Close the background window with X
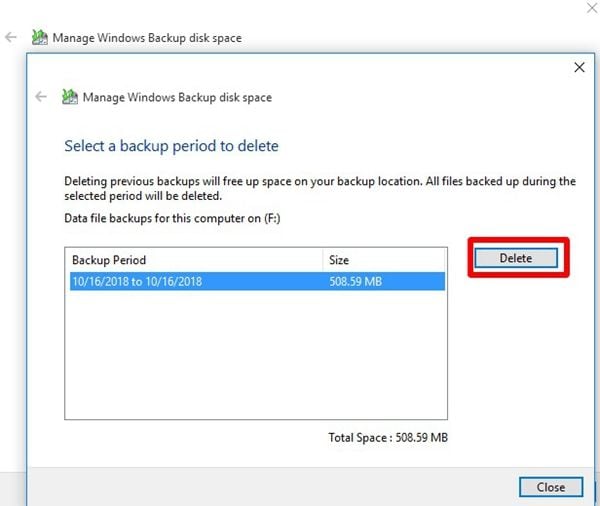This screenshot has width=600, height=506. pos(592,7)
